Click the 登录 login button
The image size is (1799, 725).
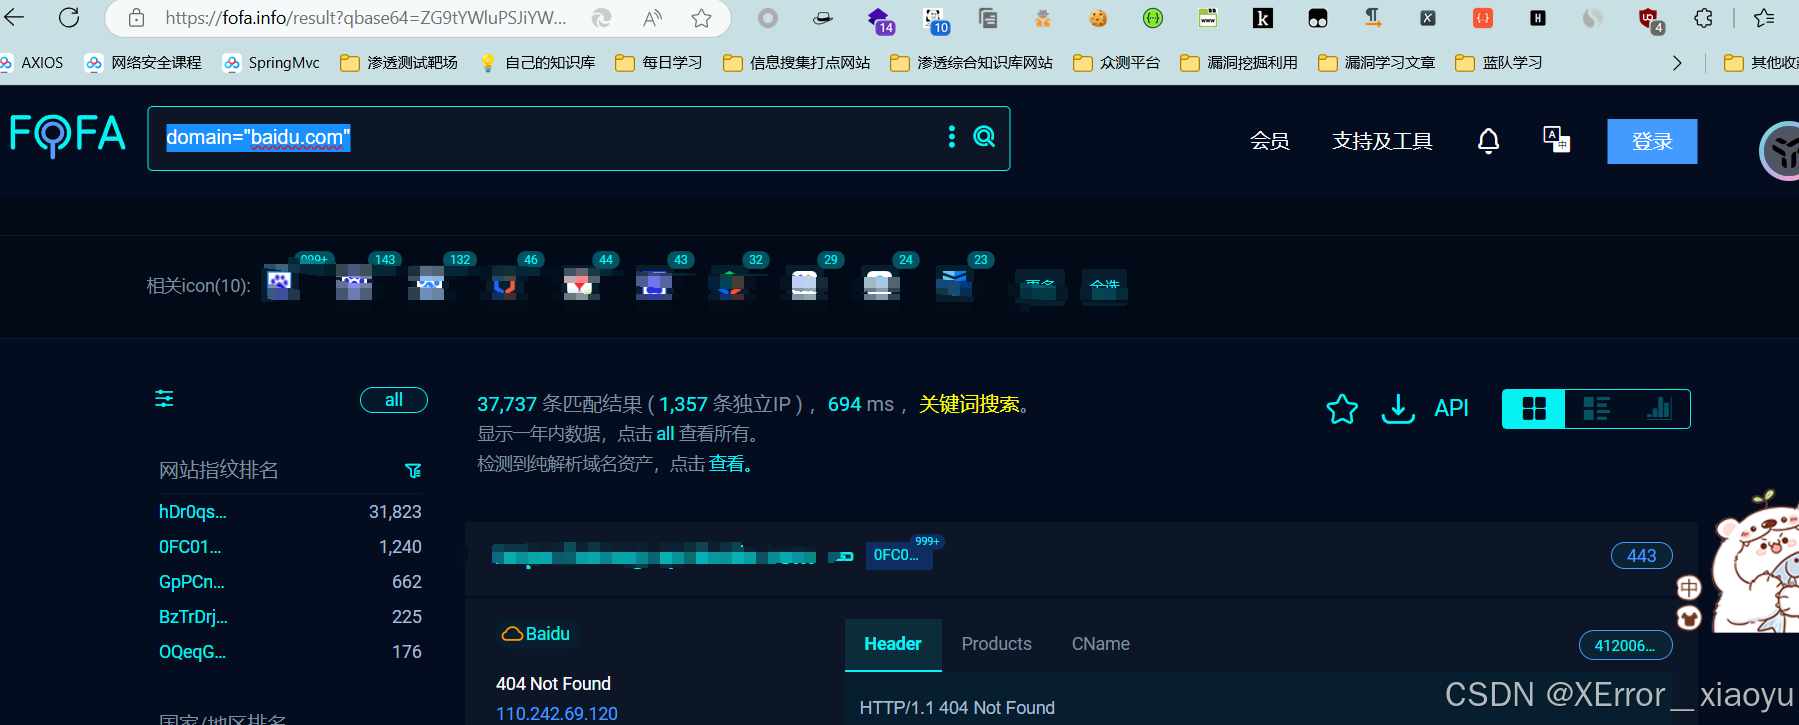pos(1652,141)
